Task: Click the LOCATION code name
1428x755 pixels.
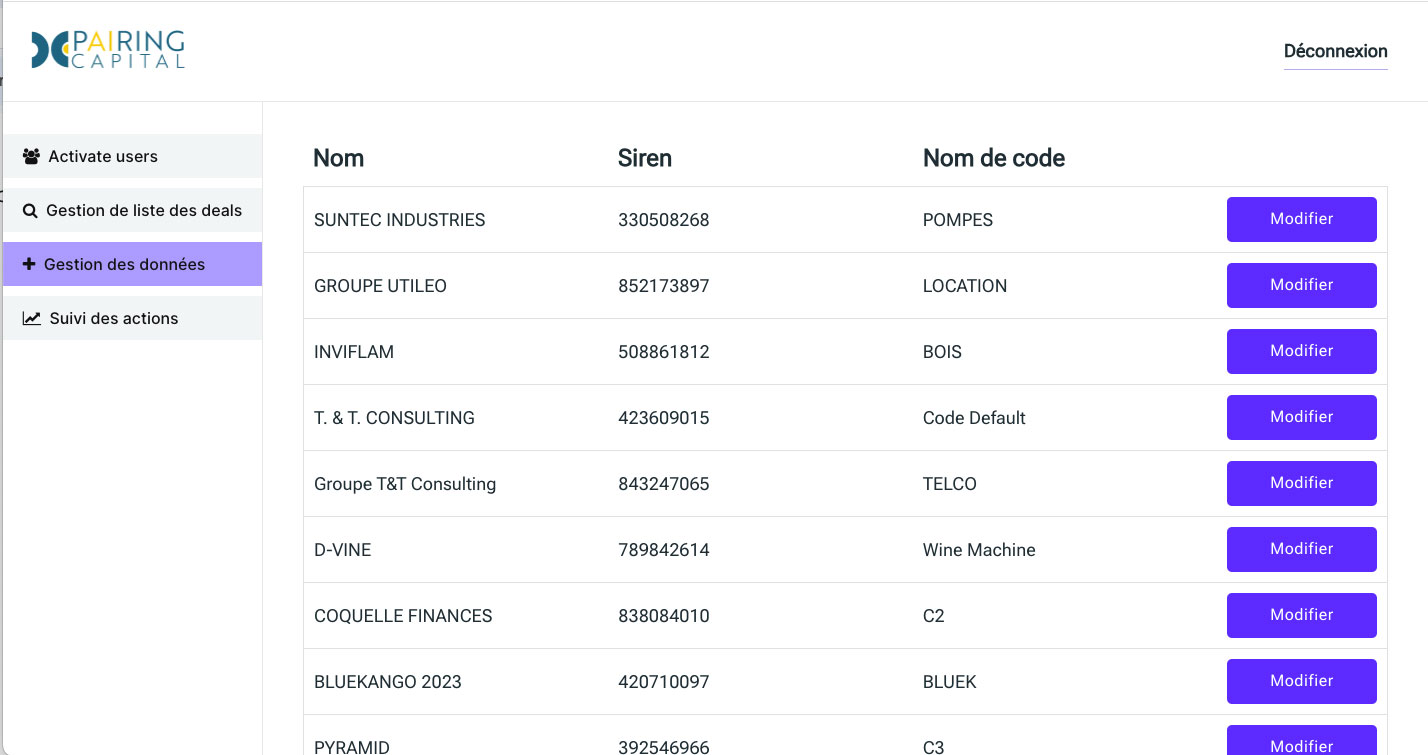Action: pos(965,286)
